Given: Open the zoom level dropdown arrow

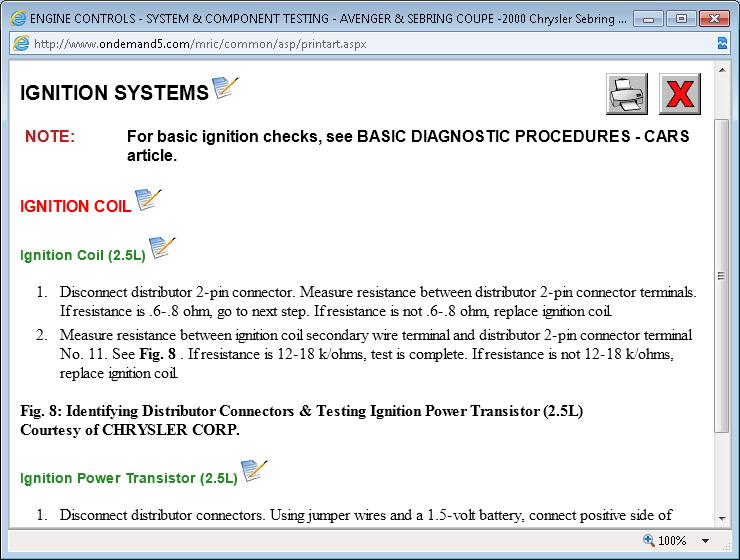Looking at the screenshot, I should point(705,541).
